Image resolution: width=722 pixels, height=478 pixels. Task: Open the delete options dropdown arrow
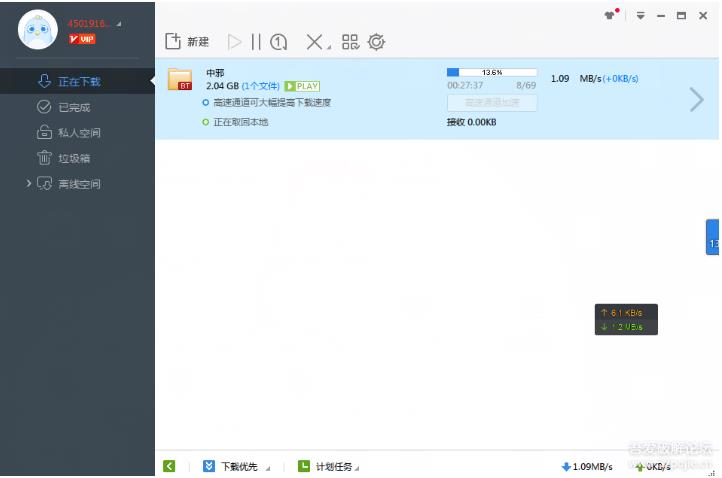point(329,47)
